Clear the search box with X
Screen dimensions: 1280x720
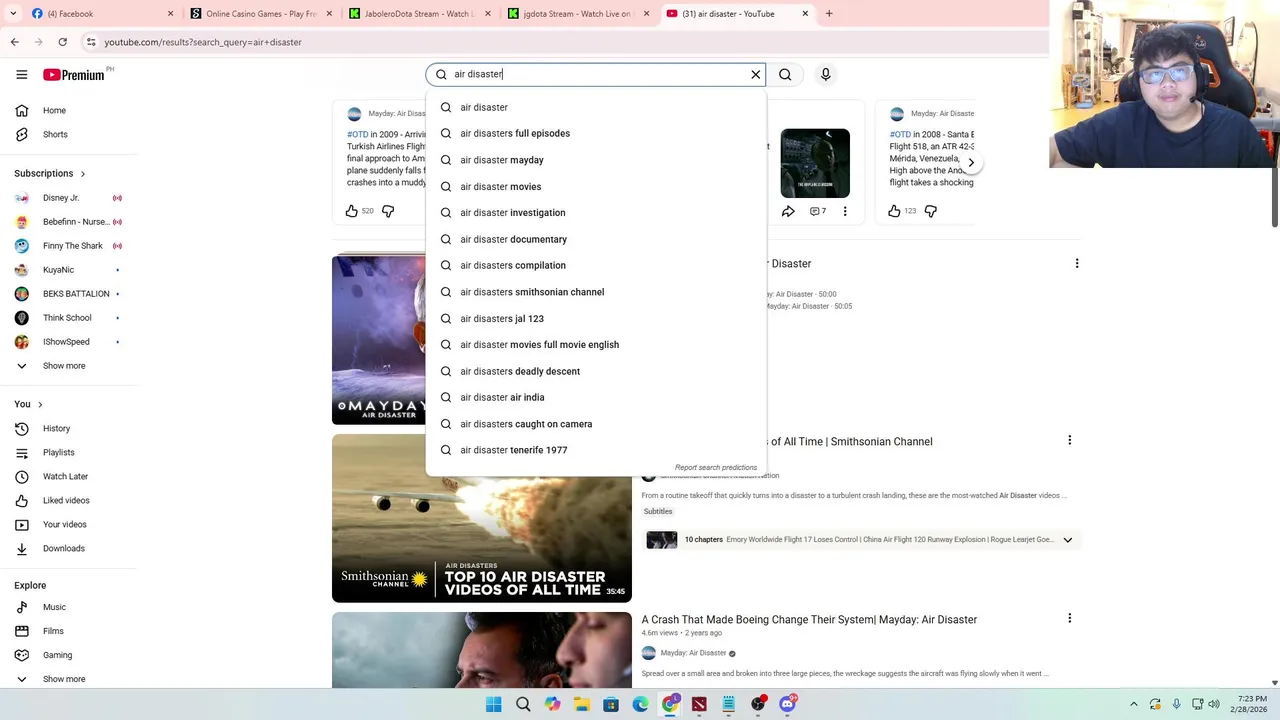[x=756, y=74]
